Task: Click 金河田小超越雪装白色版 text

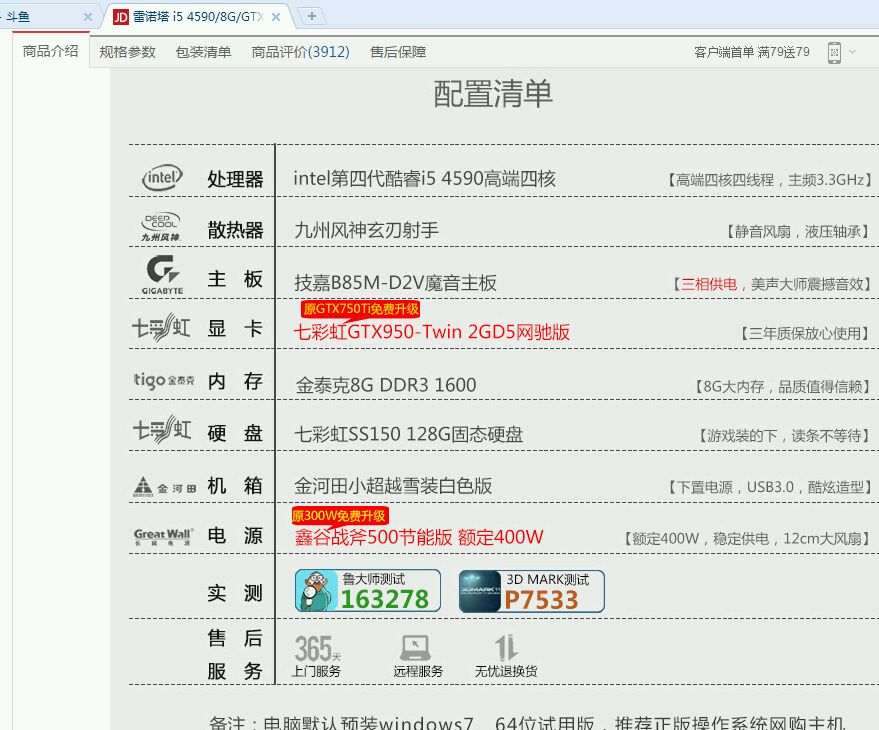Action: tap(393, 486)
